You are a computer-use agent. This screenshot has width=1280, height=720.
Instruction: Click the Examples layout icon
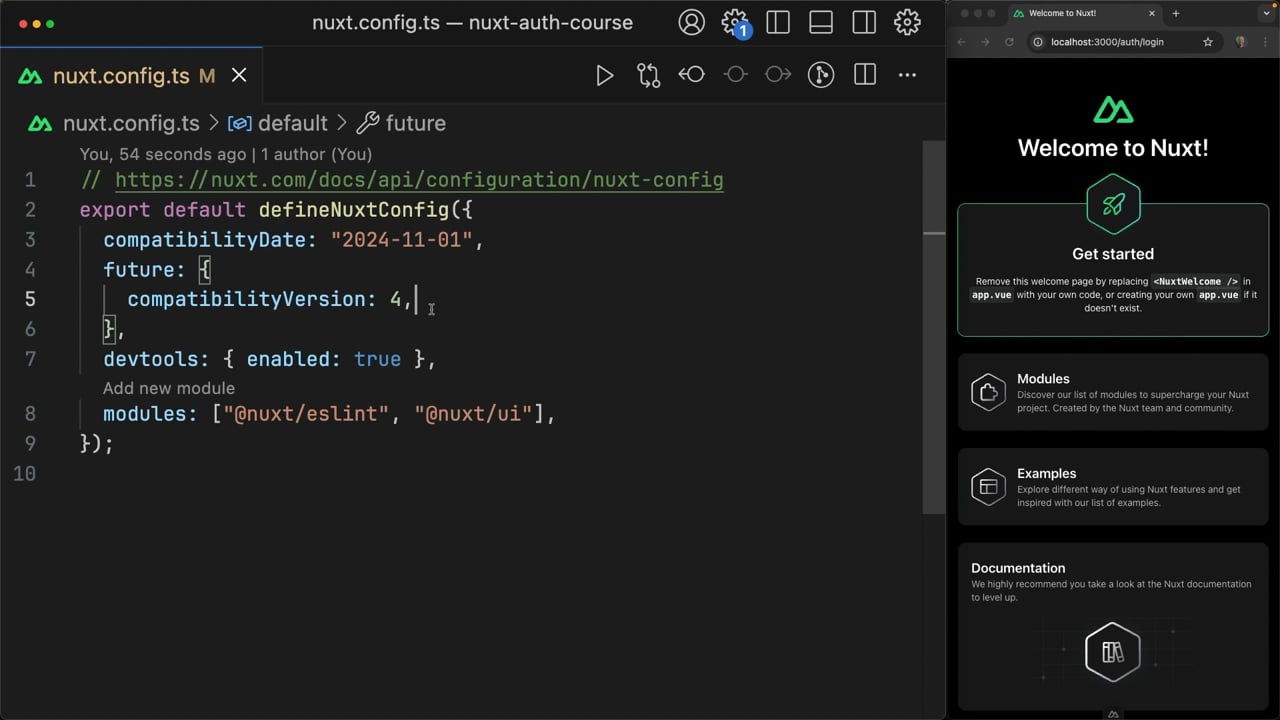click(988, 487)
